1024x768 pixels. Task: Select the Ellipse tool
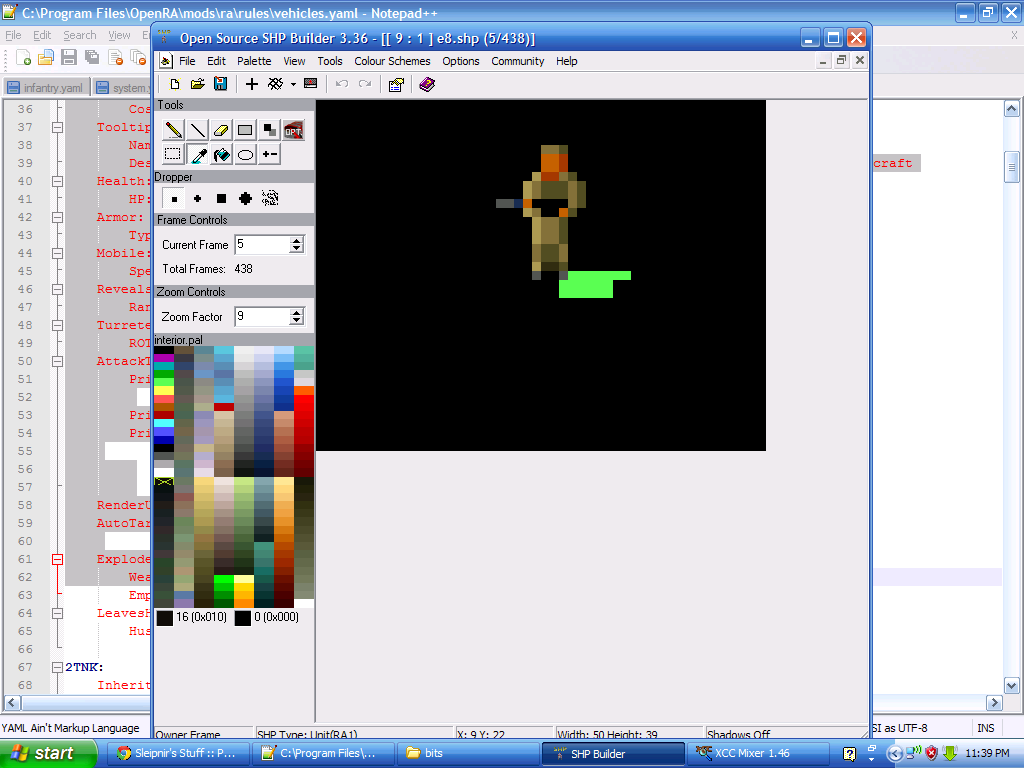click(245, 154)
